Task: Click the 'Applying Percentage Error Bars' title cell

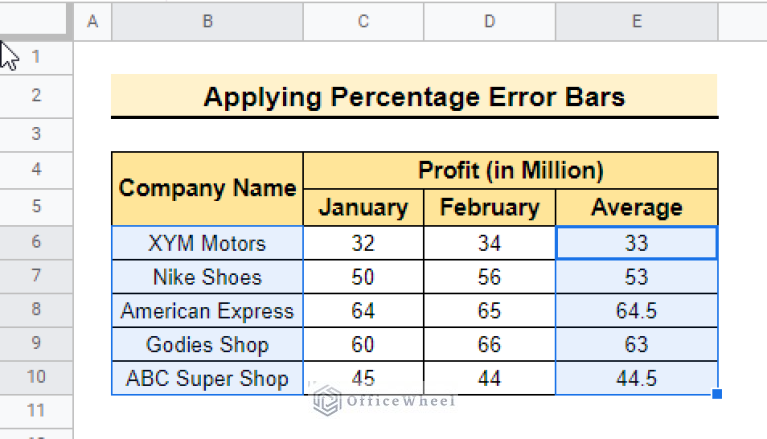Action: coord(414,96)
